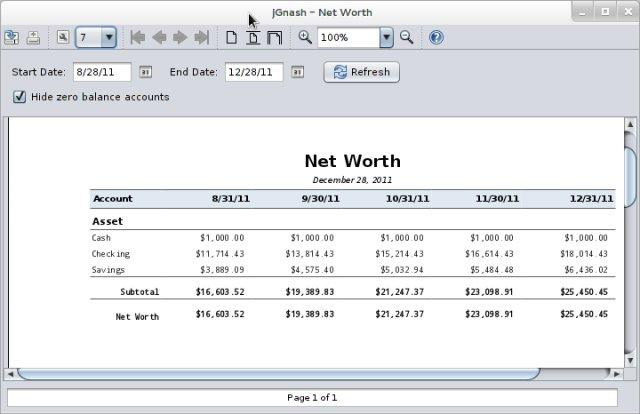Minimize the jGnash Net Worth window
This screenshot has height=414, width=640.
point(582,13)
